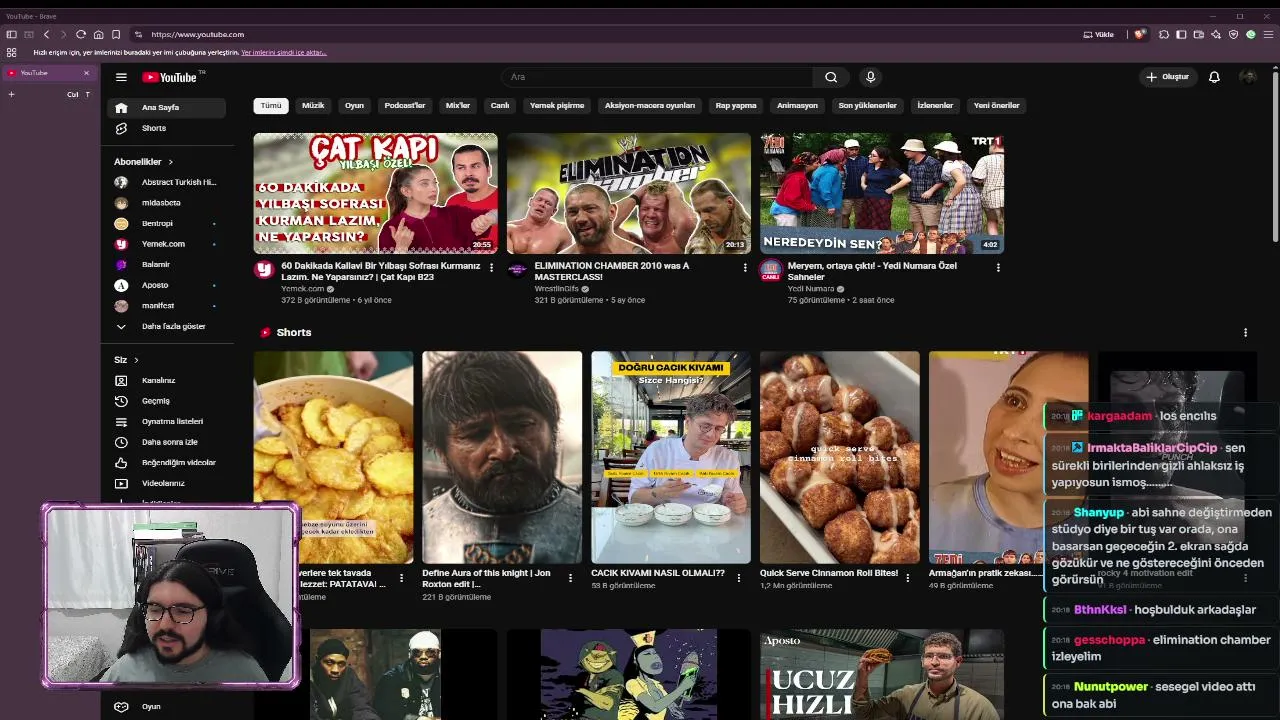The height and width of the screenshot is (720, 1280).
Task: Open the Shorts shelf three-dot menu
Action: pyautogui.click(x=1245, y=332)
